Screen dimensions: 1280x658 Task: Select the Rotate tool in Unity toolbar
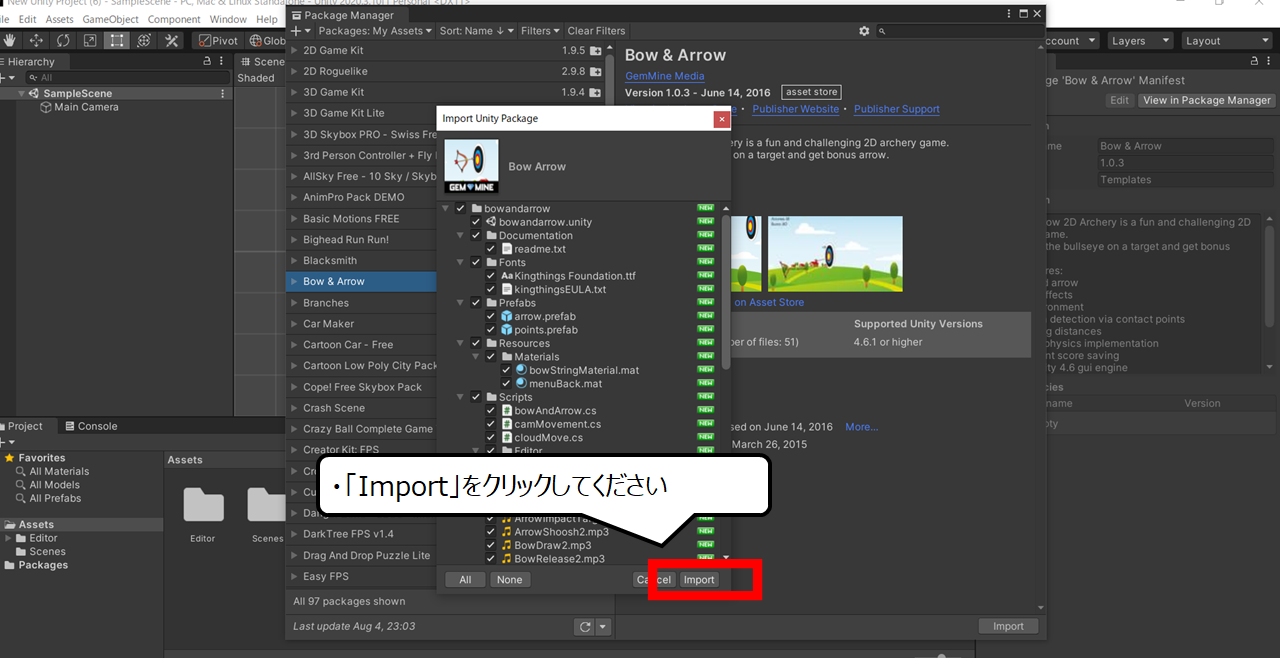(x=64, y=40)
